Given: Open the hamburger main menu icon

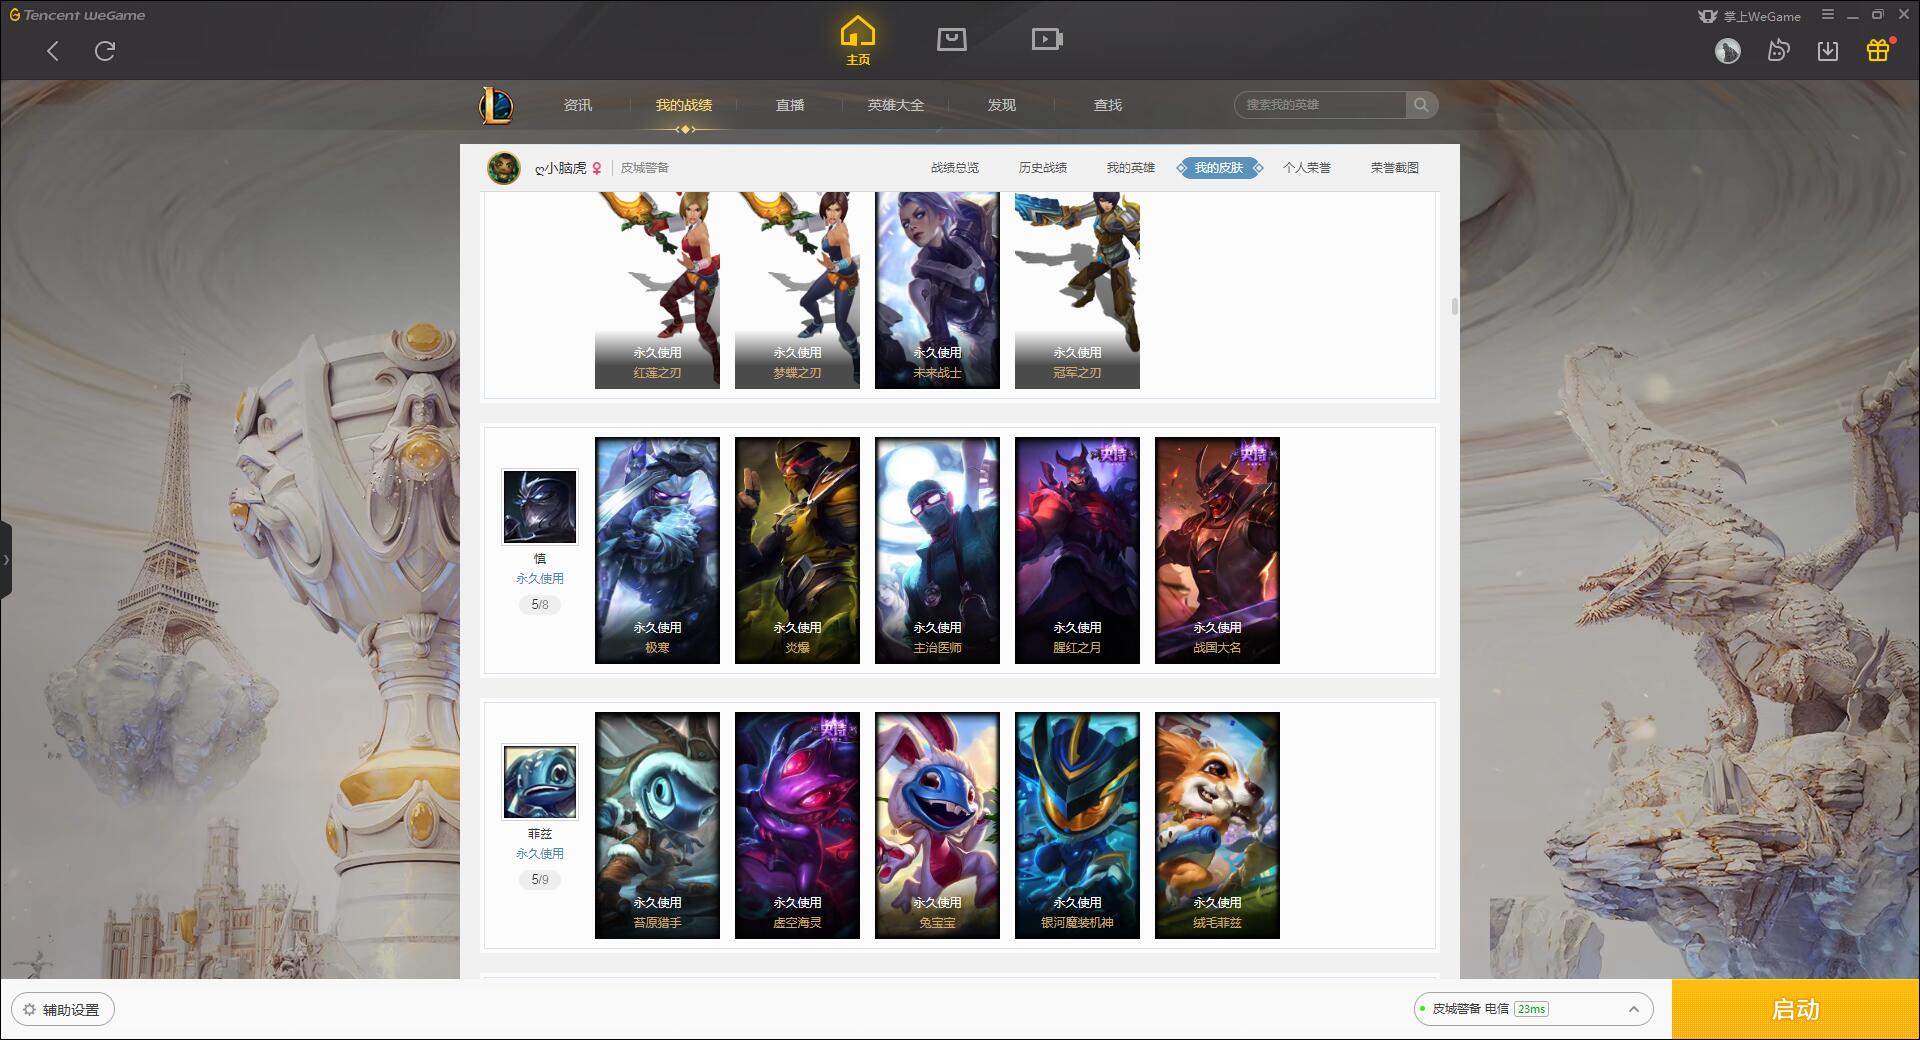Looking at the screenshot, I should [1828, 15].
